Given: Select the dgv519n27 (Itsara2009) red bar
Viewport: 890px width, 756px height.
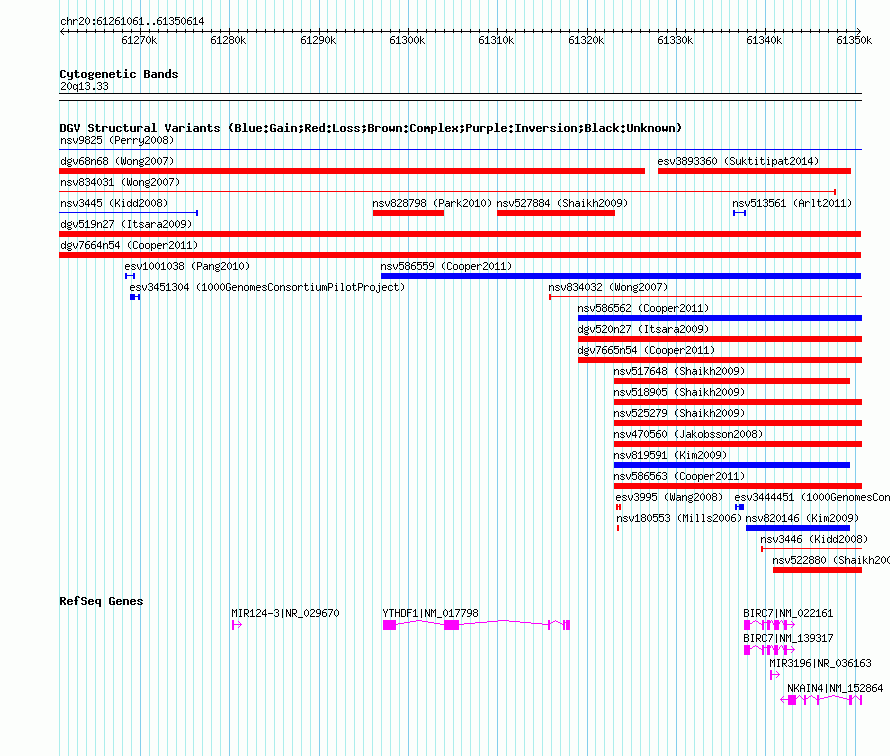Looking at the screenshot, I should coord(460,234).
